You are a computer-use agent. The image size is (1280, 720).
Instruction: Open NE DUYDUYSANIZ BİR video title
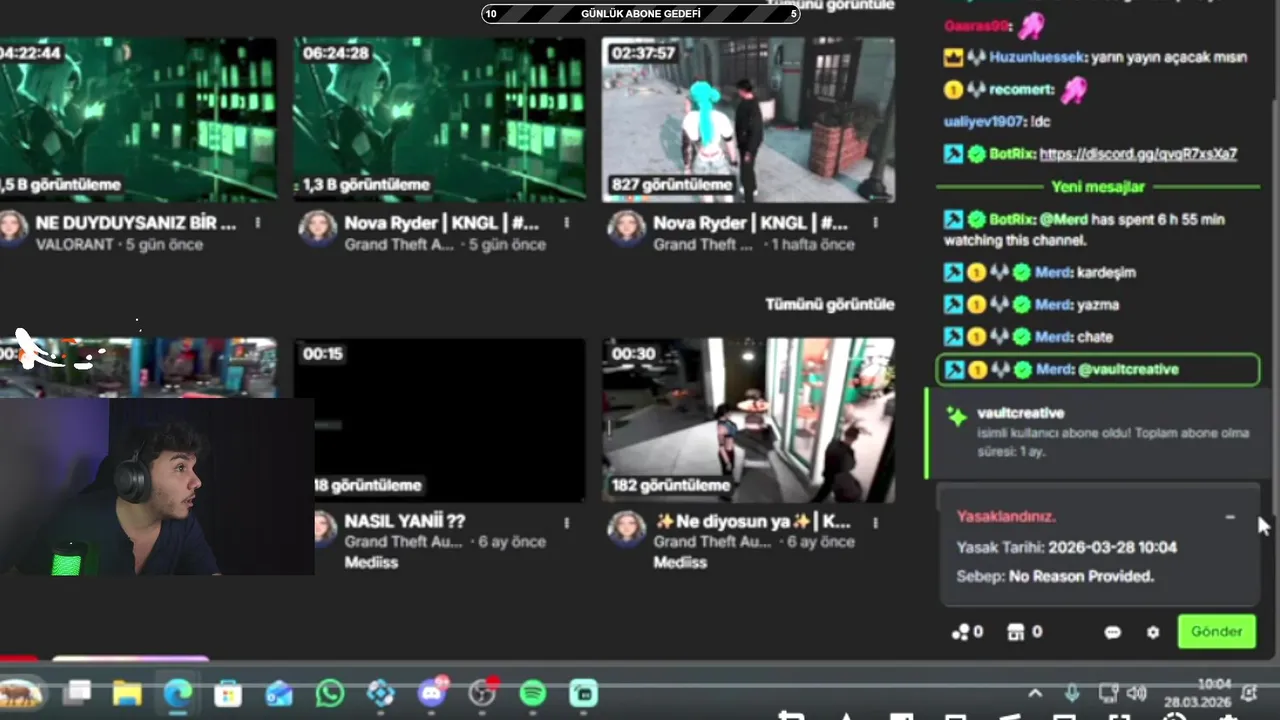pyautogui.click(x=136, y=223)
